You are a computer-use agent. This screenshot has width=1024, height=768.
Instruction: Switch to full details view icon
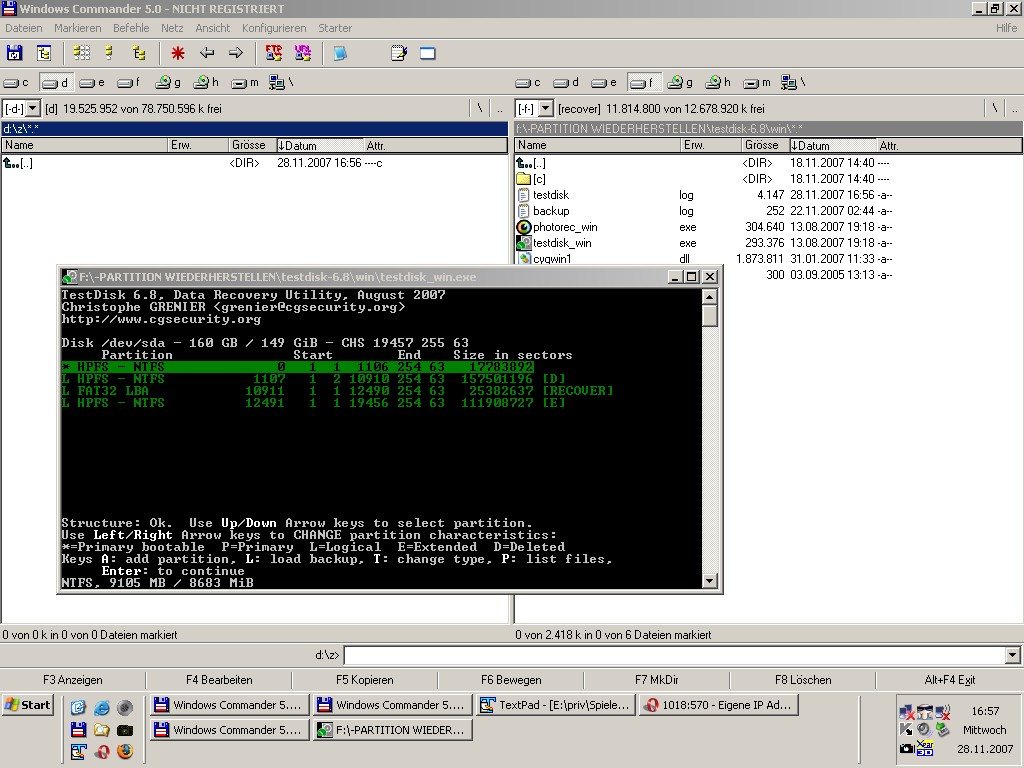click(x=109, y=53)
